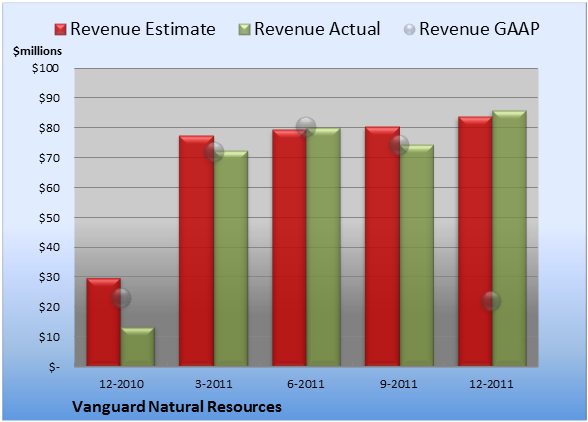Click the $90 y-axis label
The width and height of the screenshot is (588, 422).
click(49, 98)
